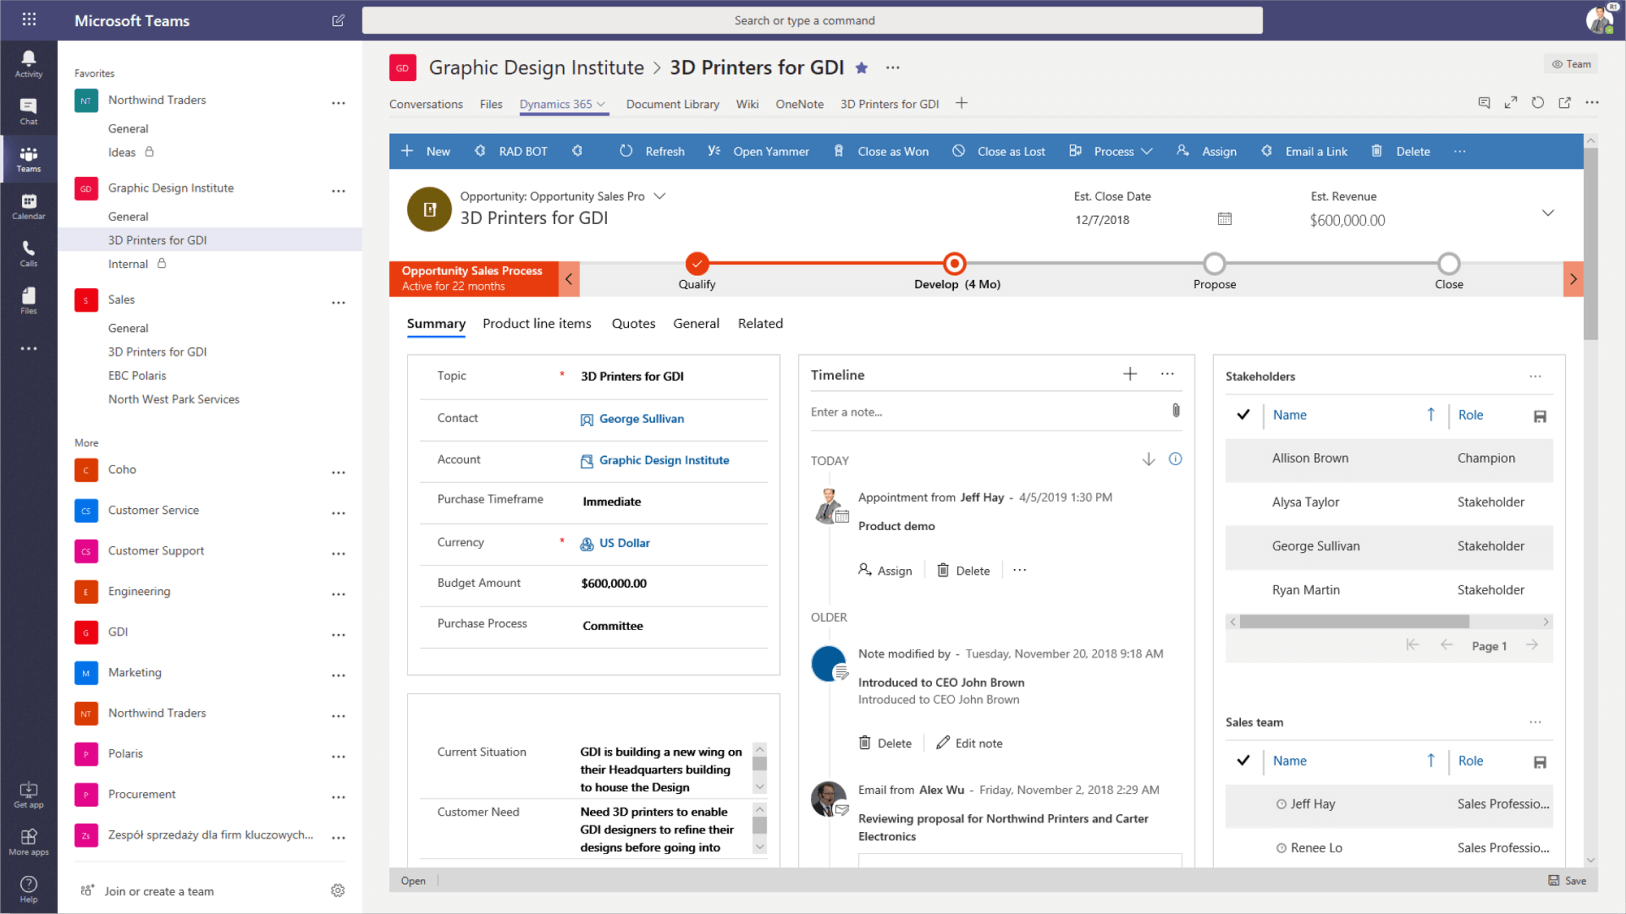Open the Wiki tab
Screen dimensions: 1626x914
tap(747, 104)
